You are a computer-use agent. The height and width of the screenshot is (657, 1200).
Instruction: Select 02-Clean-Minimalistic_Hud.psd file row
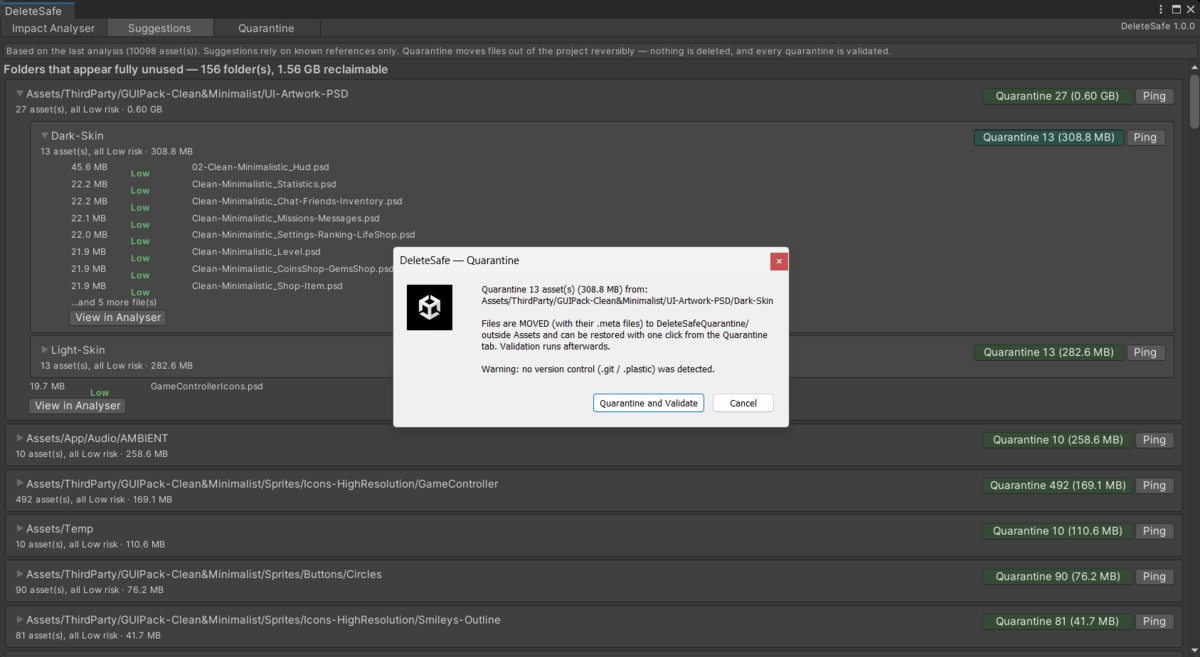point(260,167)
